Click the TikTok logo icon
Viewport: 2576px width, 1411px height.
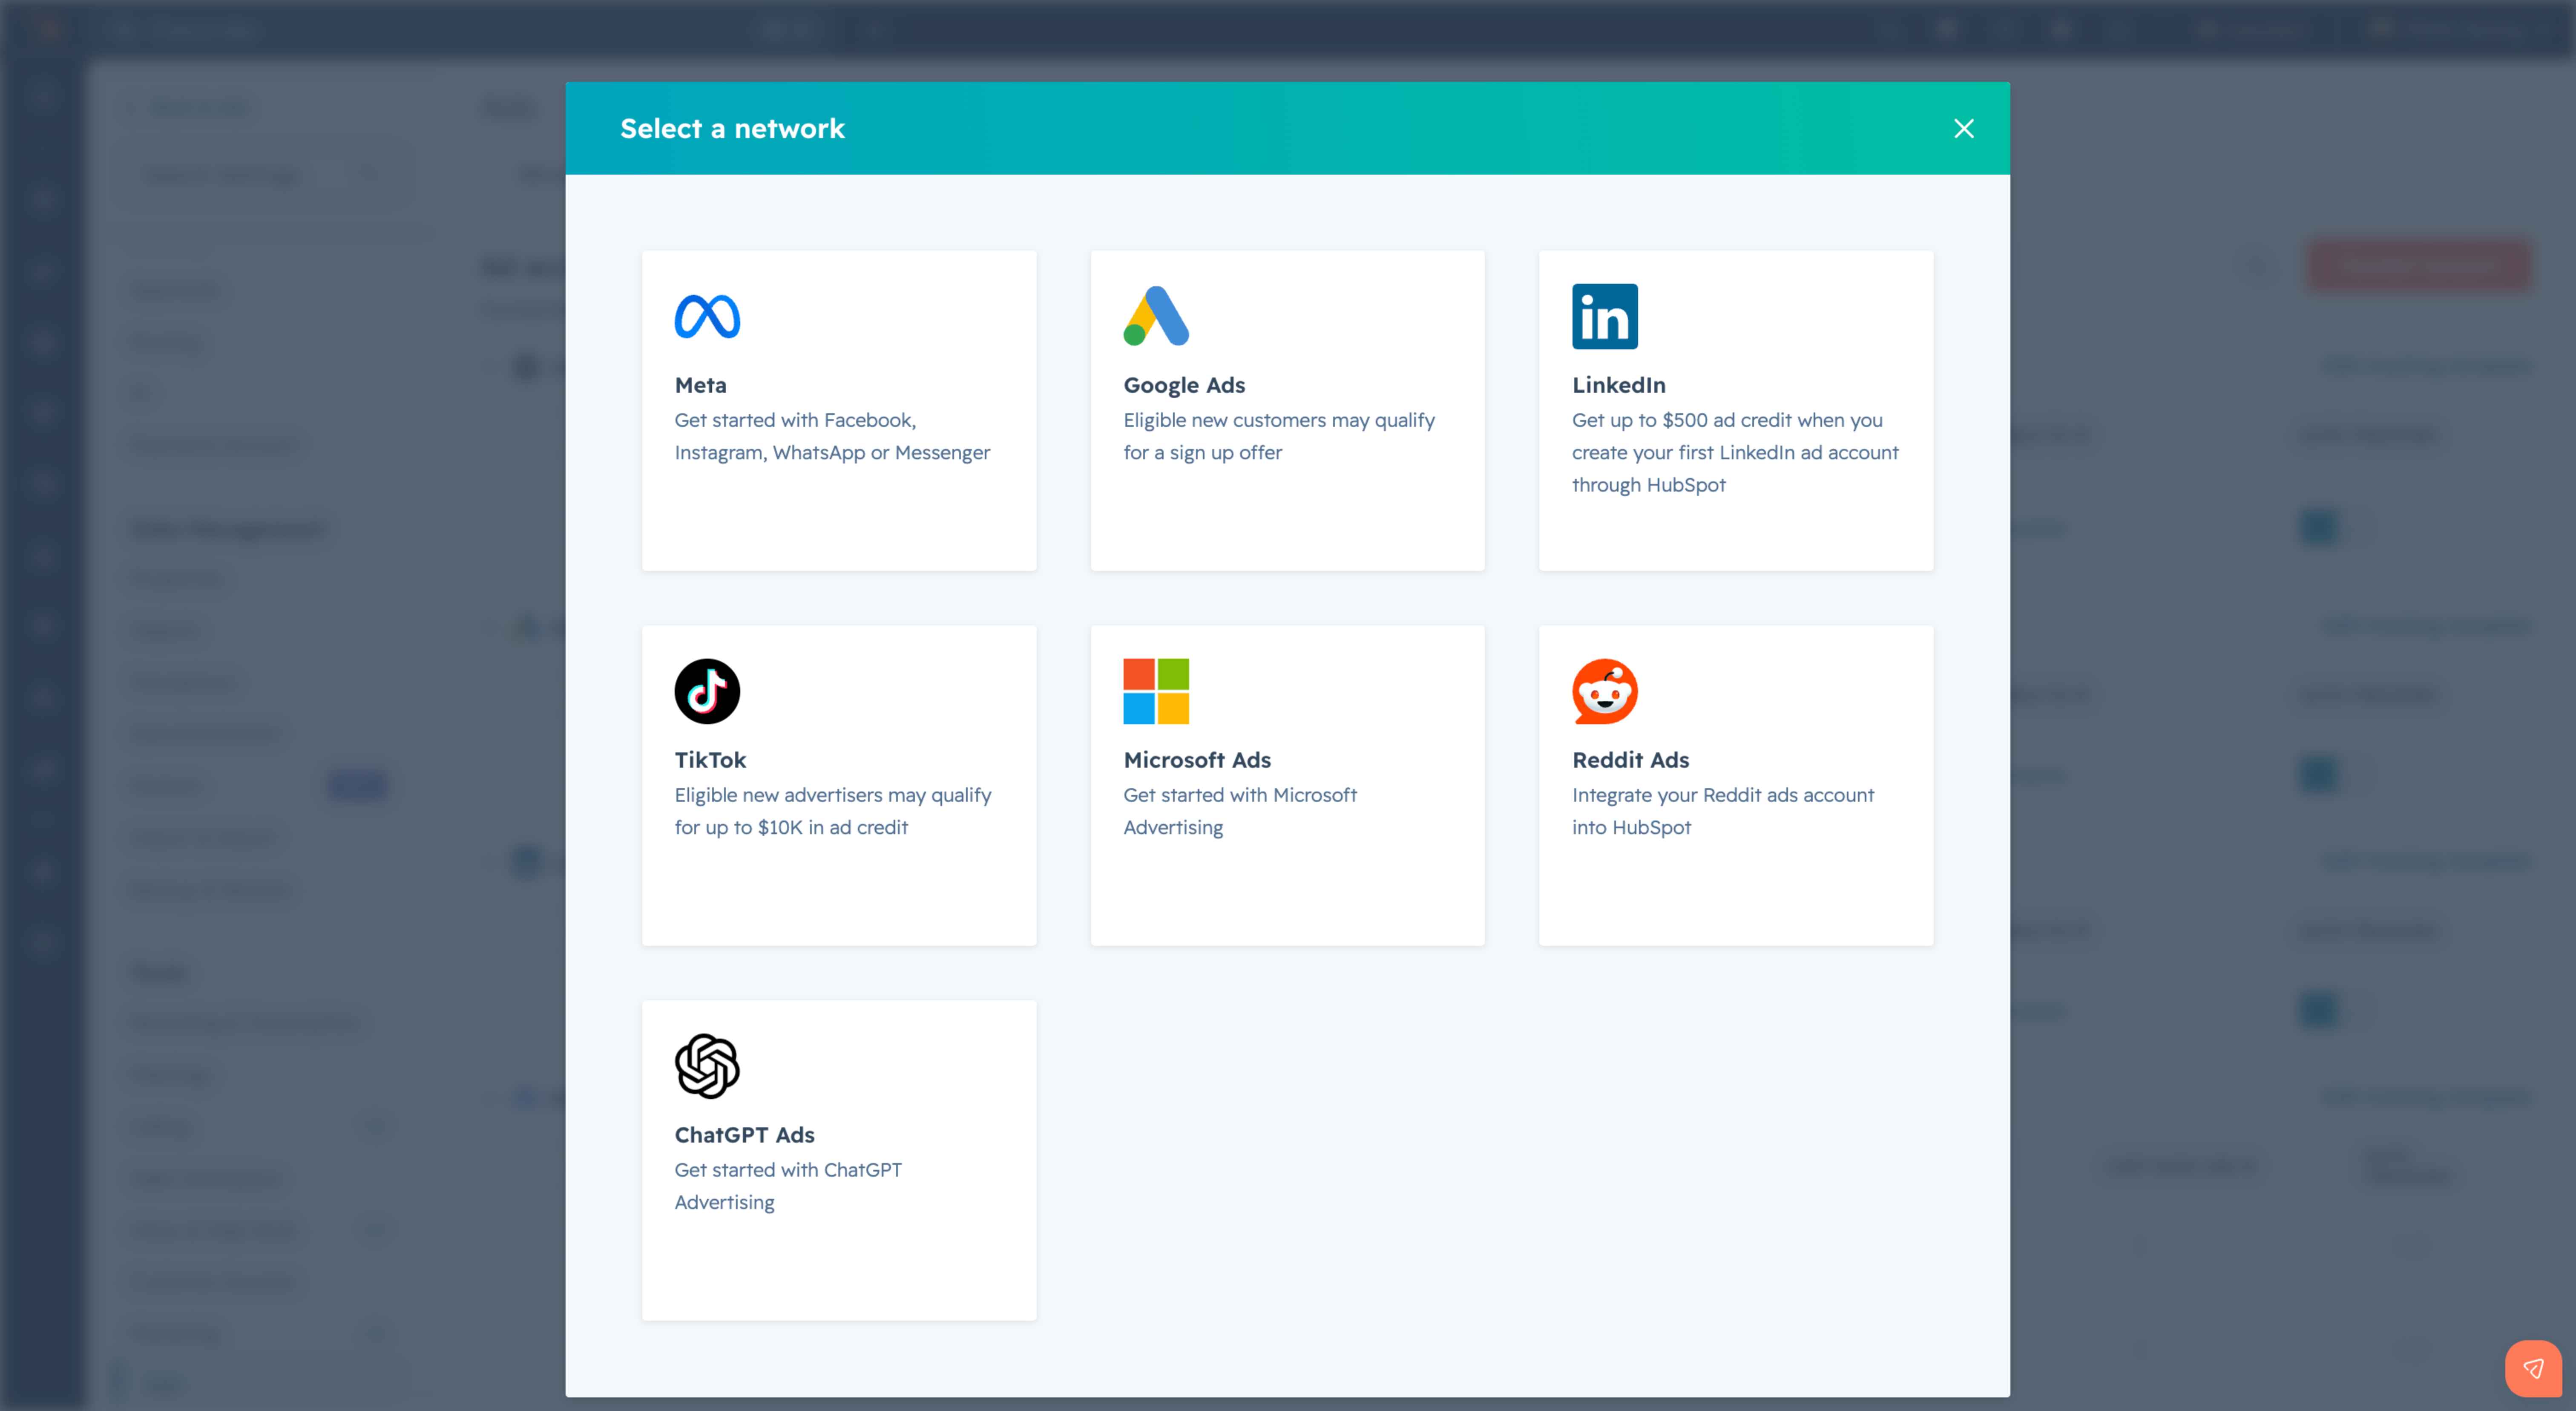pos(707,691)
